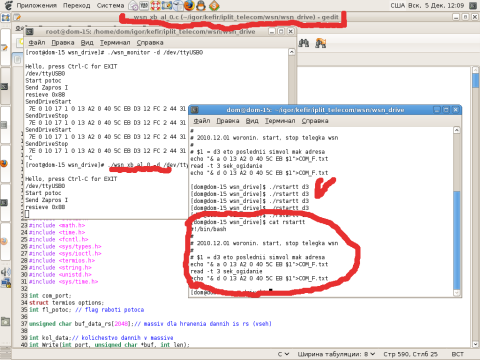Open the clock showing Вск. 5 Дек. 12:09
This screenshot has width=480, height=360.
coord(435,5)
